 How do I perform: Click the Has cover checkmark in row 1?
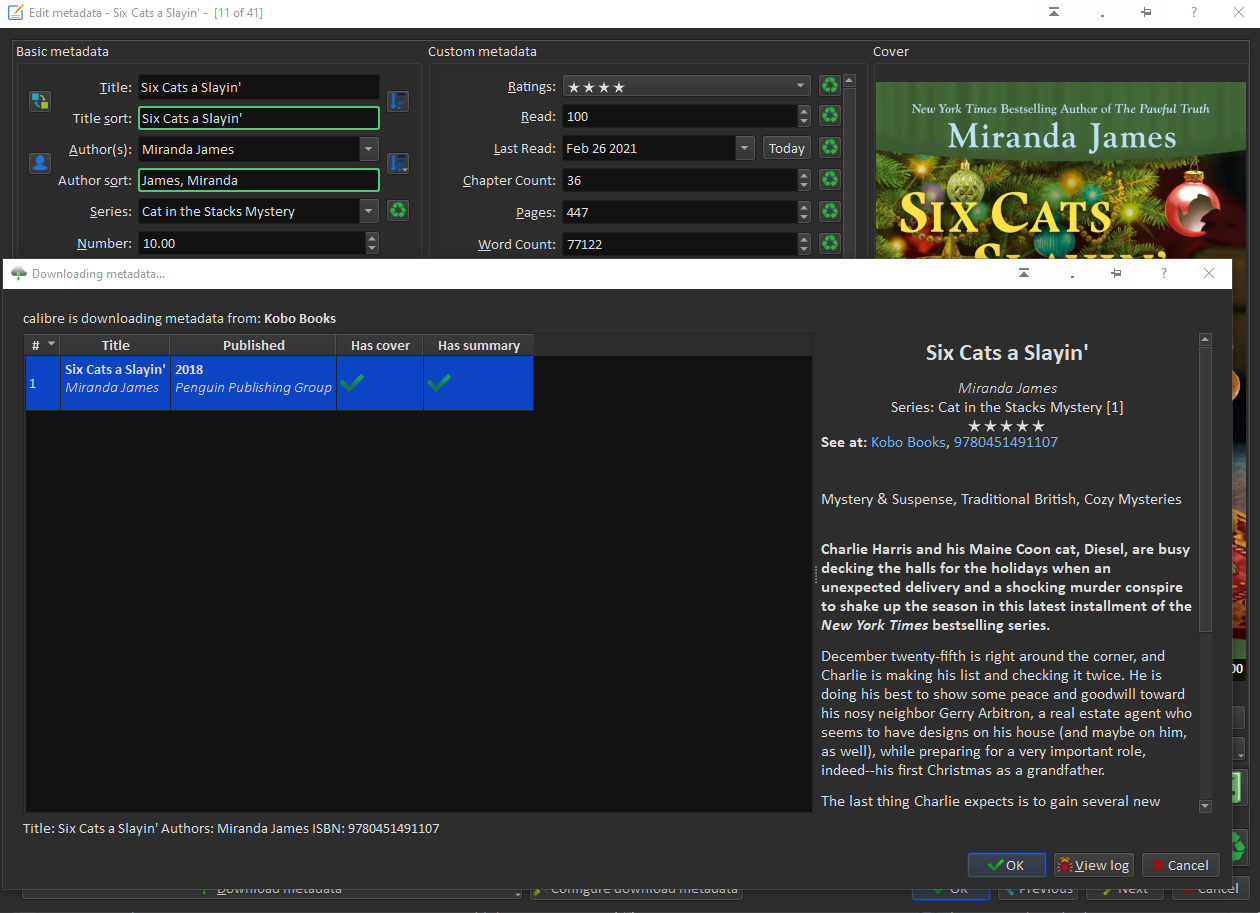pyautogui.click(x=352, y=382)
